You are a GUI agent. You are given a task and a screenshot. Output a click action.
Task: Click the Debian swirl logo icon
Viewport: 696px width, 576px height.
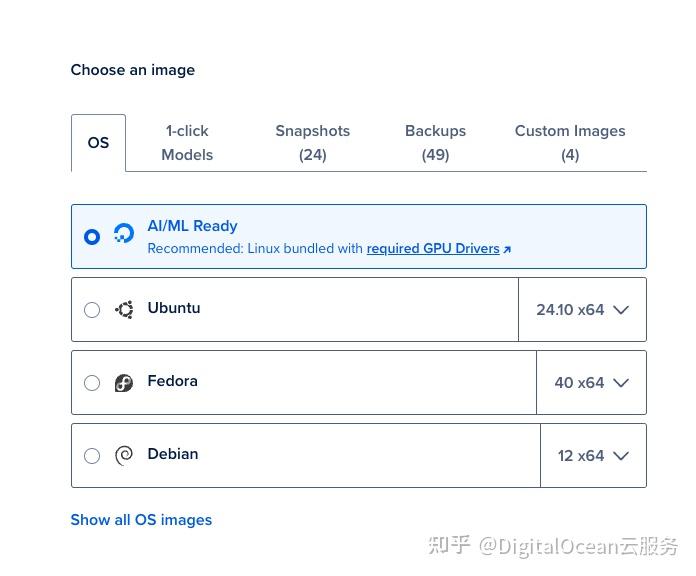(x=124, y=456)
